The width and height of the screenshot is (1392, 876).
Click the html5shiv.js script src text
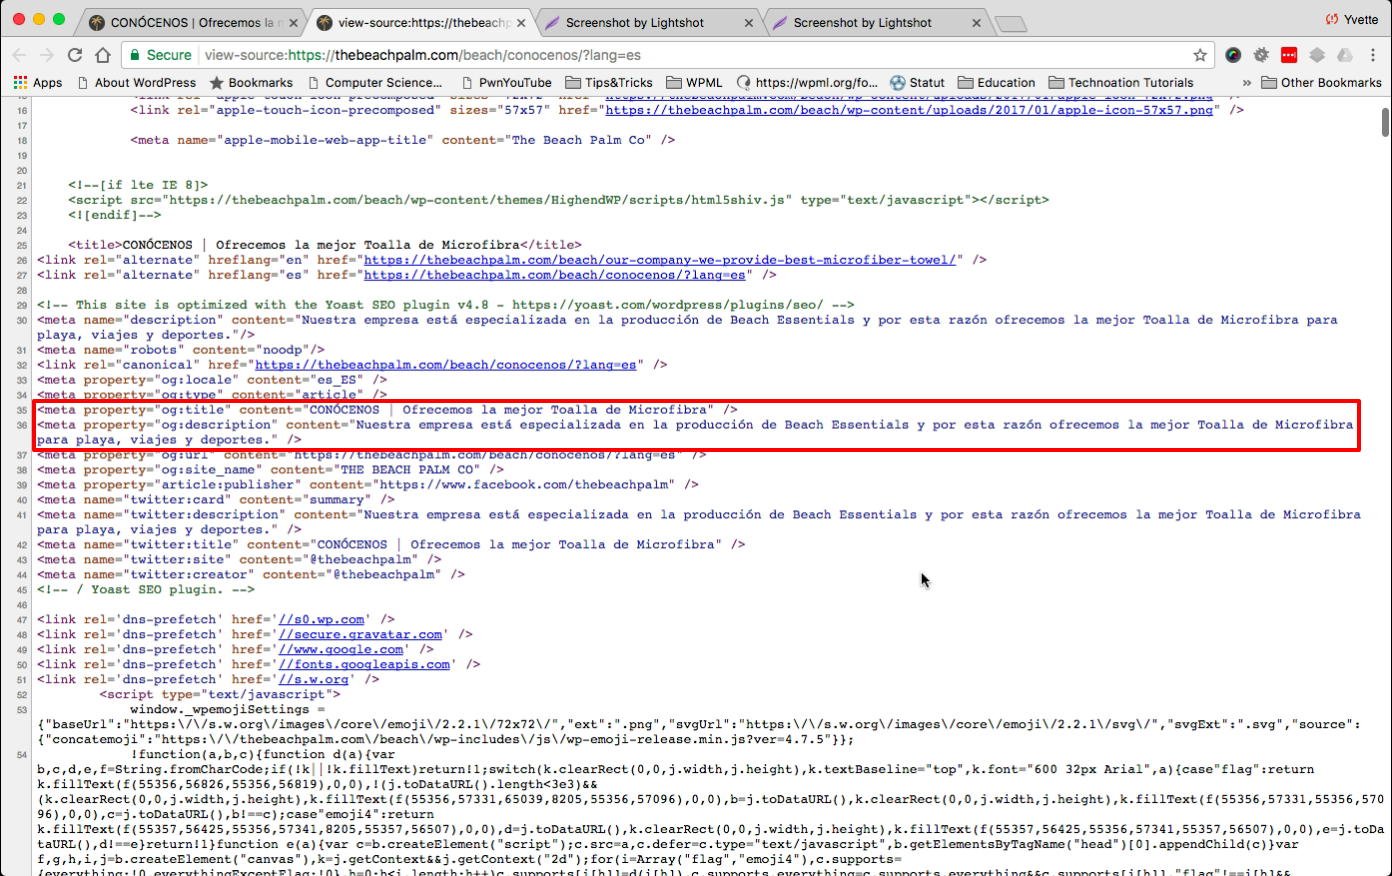480,200
